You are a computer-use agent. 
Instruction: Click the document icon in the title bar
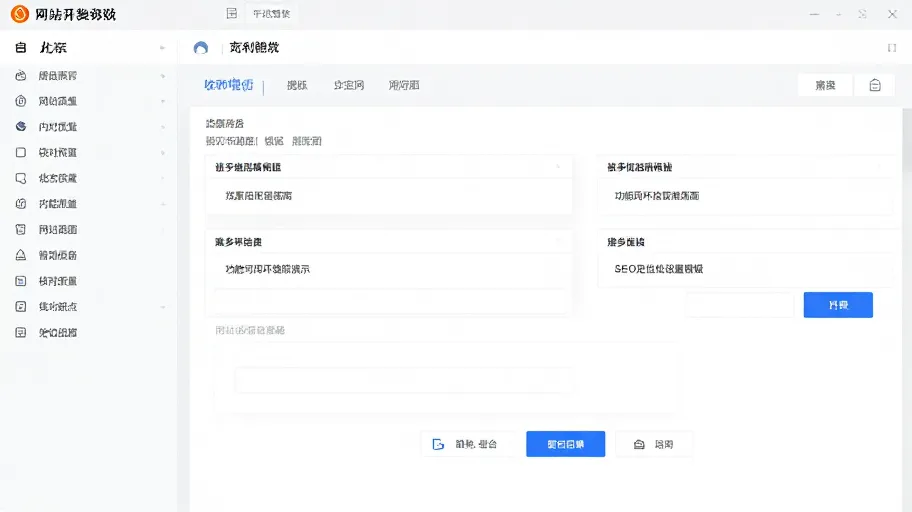click(x=231, y=13)
